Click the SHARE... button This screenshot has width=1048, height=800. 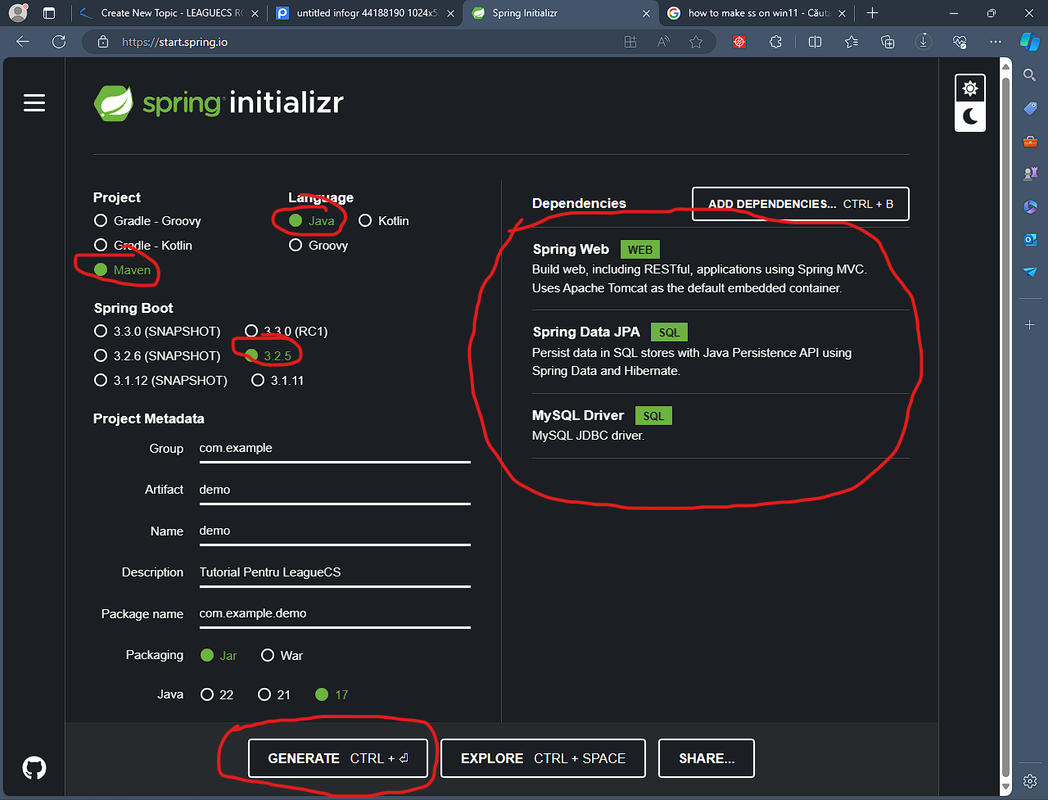[706, 758]
